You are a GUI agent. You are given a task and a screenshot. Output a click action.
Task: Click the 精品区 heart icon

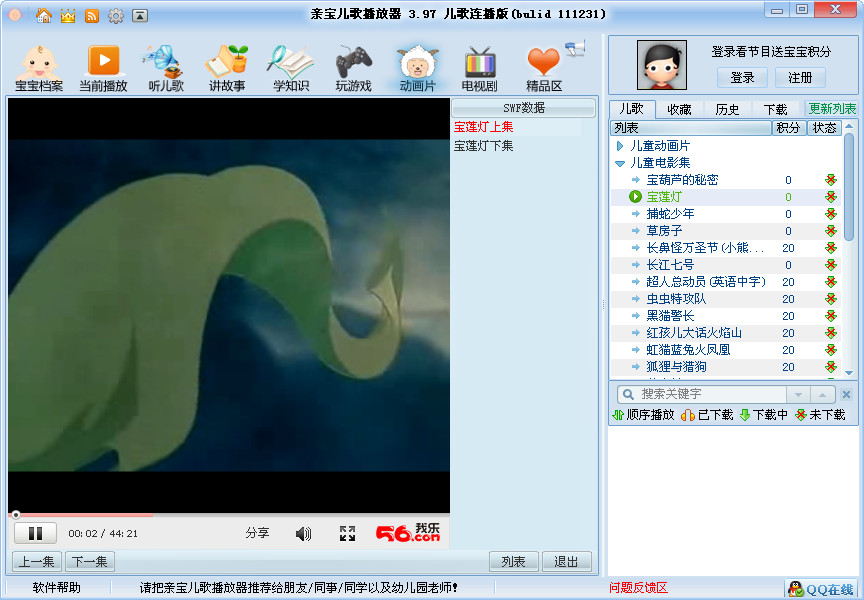tap(544, 67)
